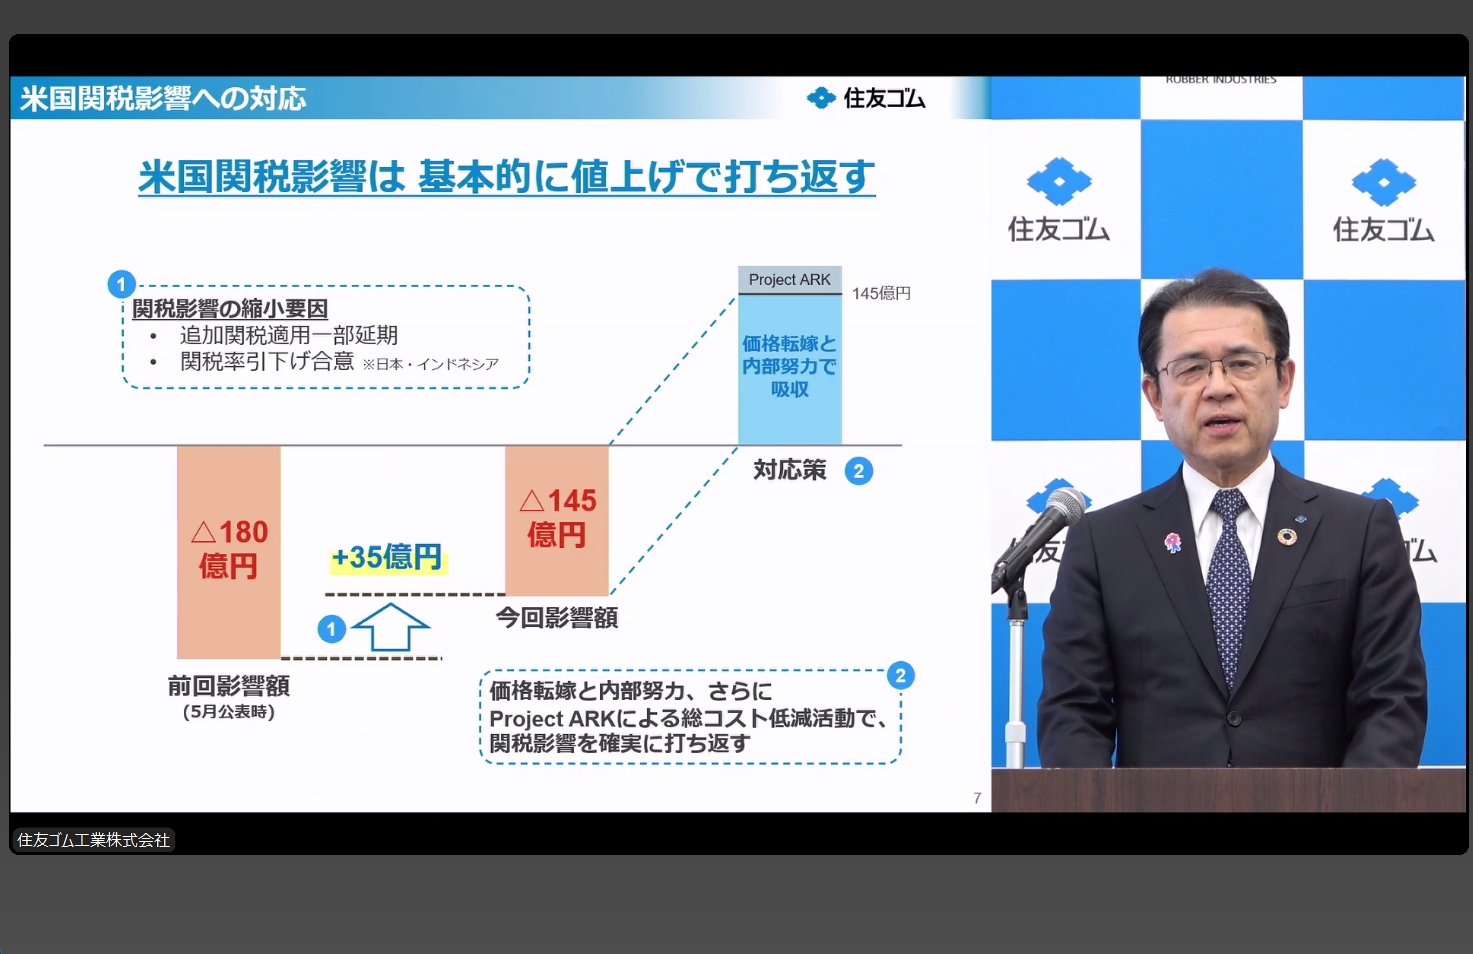Click the circled "2" badge beside 対応策
The height and width of the screenshot is (954, 1473).
[x=860, y=470]
